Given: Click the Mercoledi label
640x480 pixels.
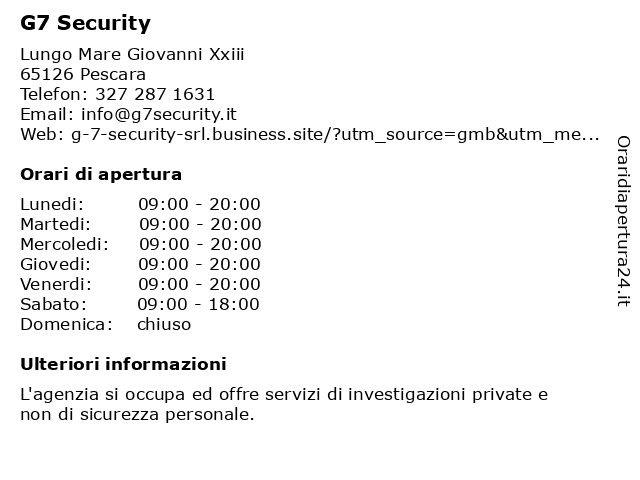Looking at the screenshot, I should 64,244.
